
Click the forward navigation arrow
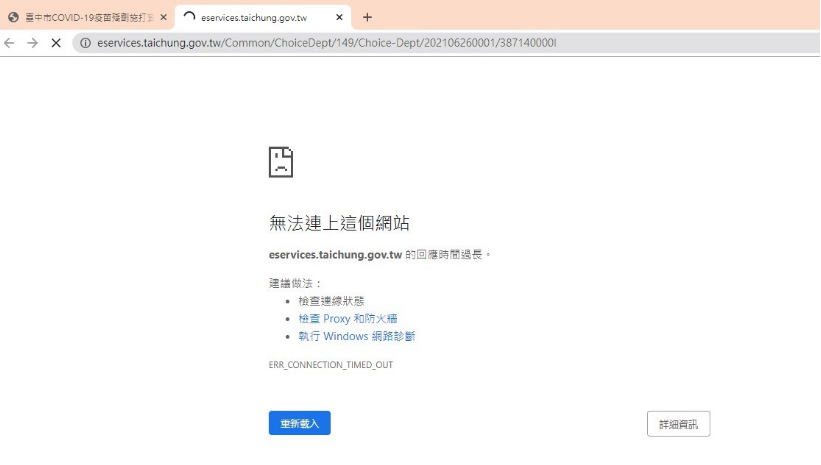(x=32, y=43)
